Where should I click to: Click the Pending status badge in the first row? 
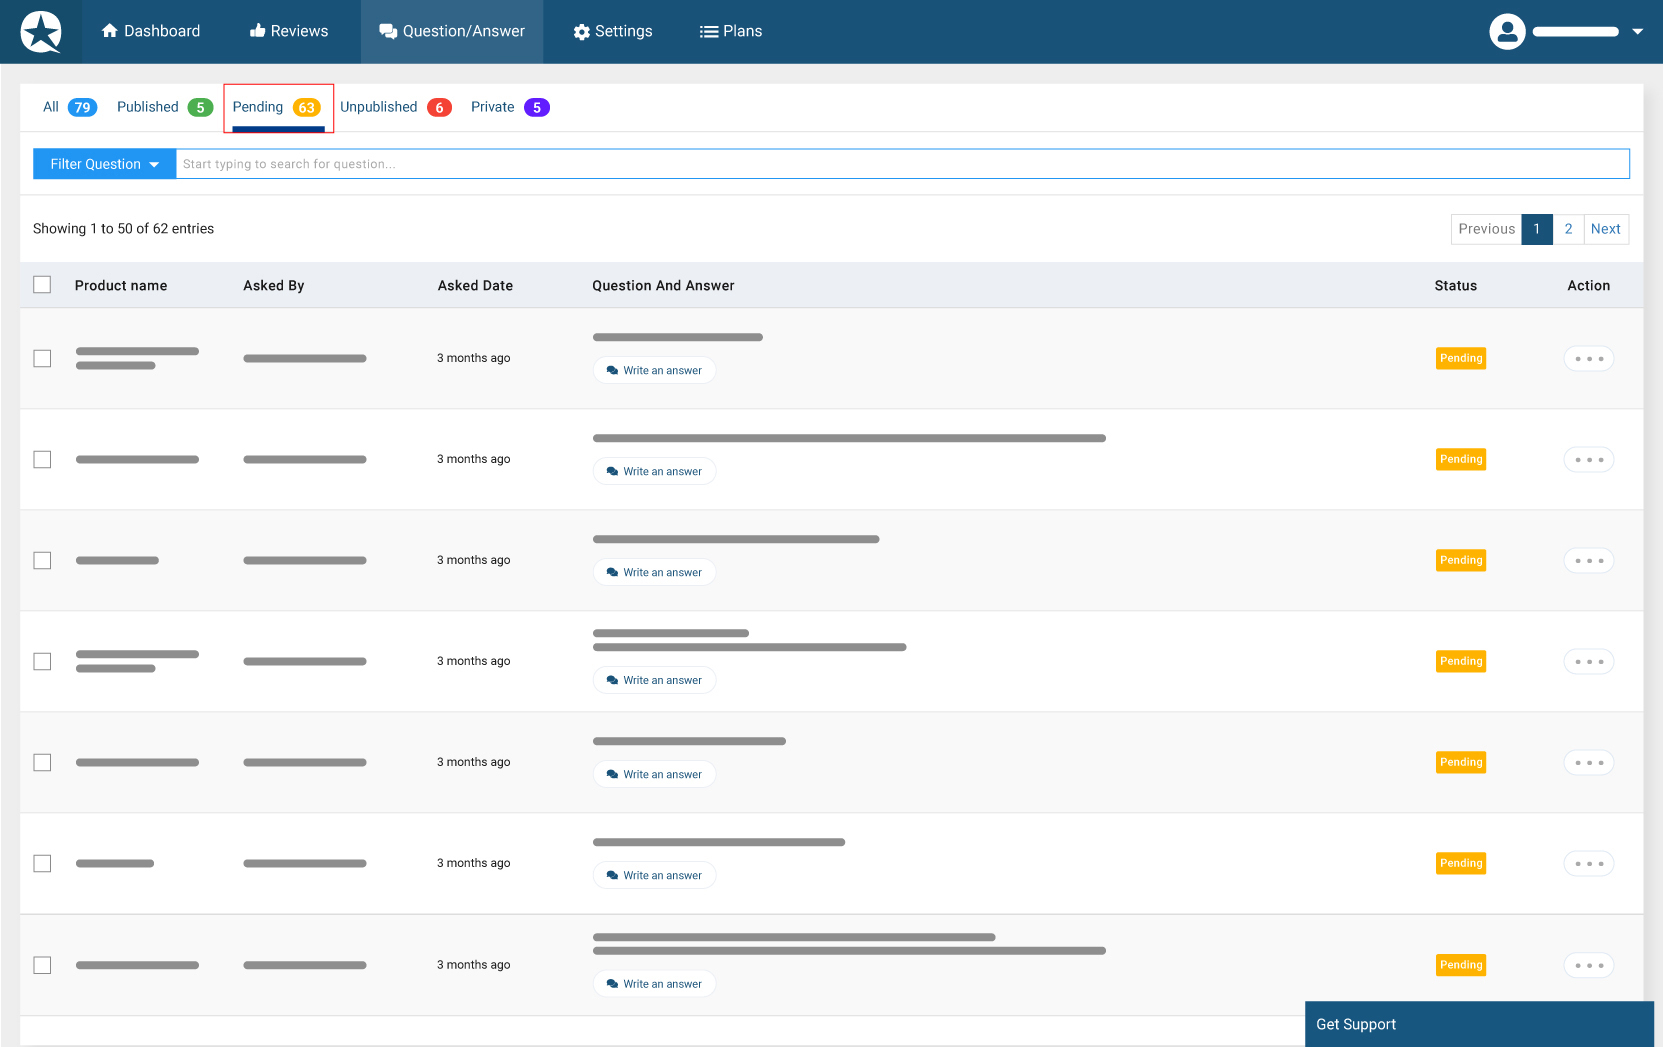(x=1461, y=358)
